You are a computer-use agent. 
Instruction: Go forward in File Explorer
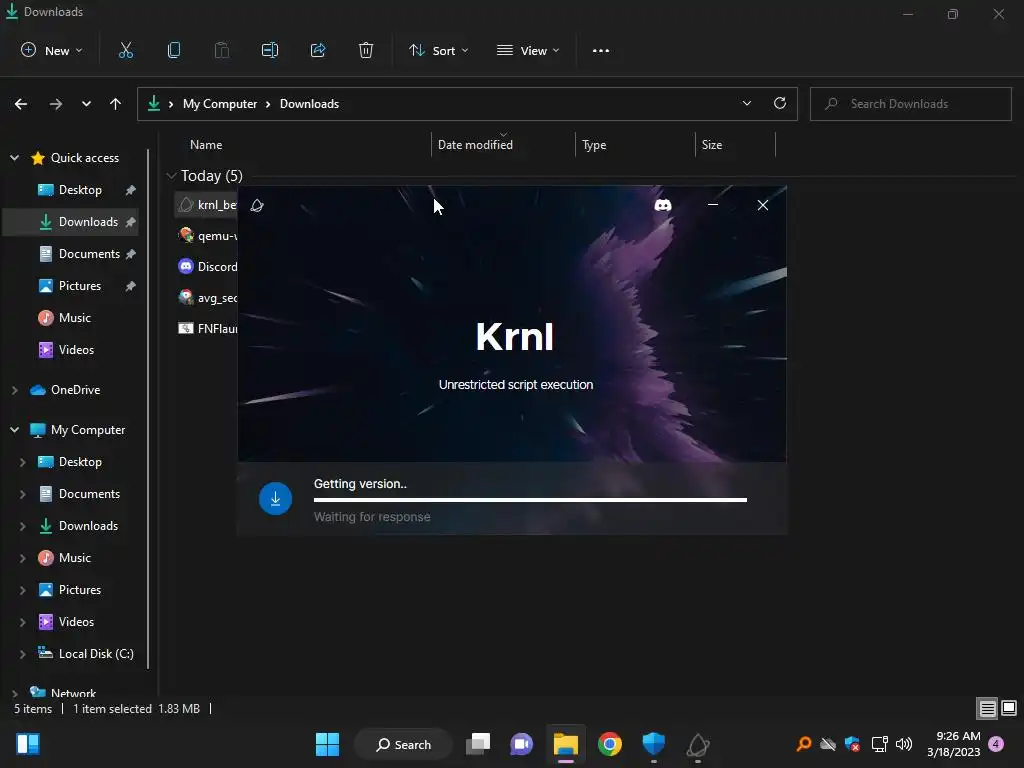tap(56, 104)
